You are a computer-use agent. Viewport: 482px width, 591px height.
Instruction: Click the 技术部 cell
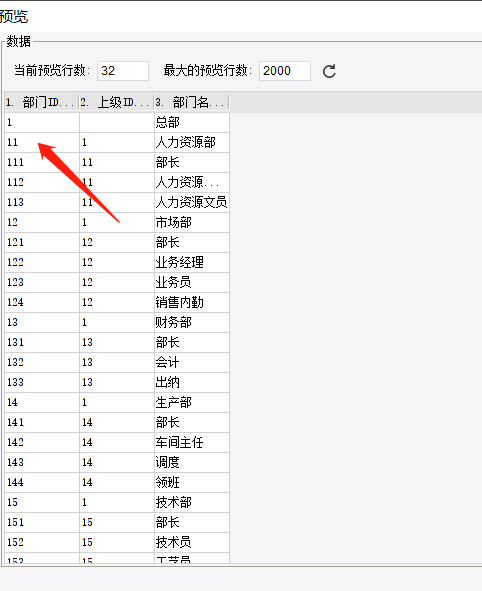click(192, 502)
